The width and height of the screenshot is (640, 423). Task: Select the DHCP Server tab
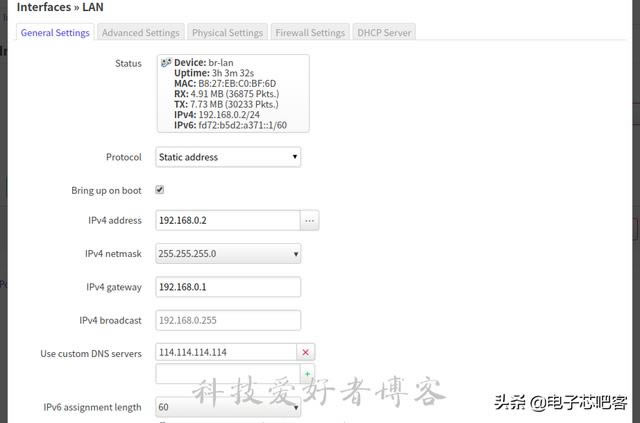pyautogui.click(x=384, y=32)
